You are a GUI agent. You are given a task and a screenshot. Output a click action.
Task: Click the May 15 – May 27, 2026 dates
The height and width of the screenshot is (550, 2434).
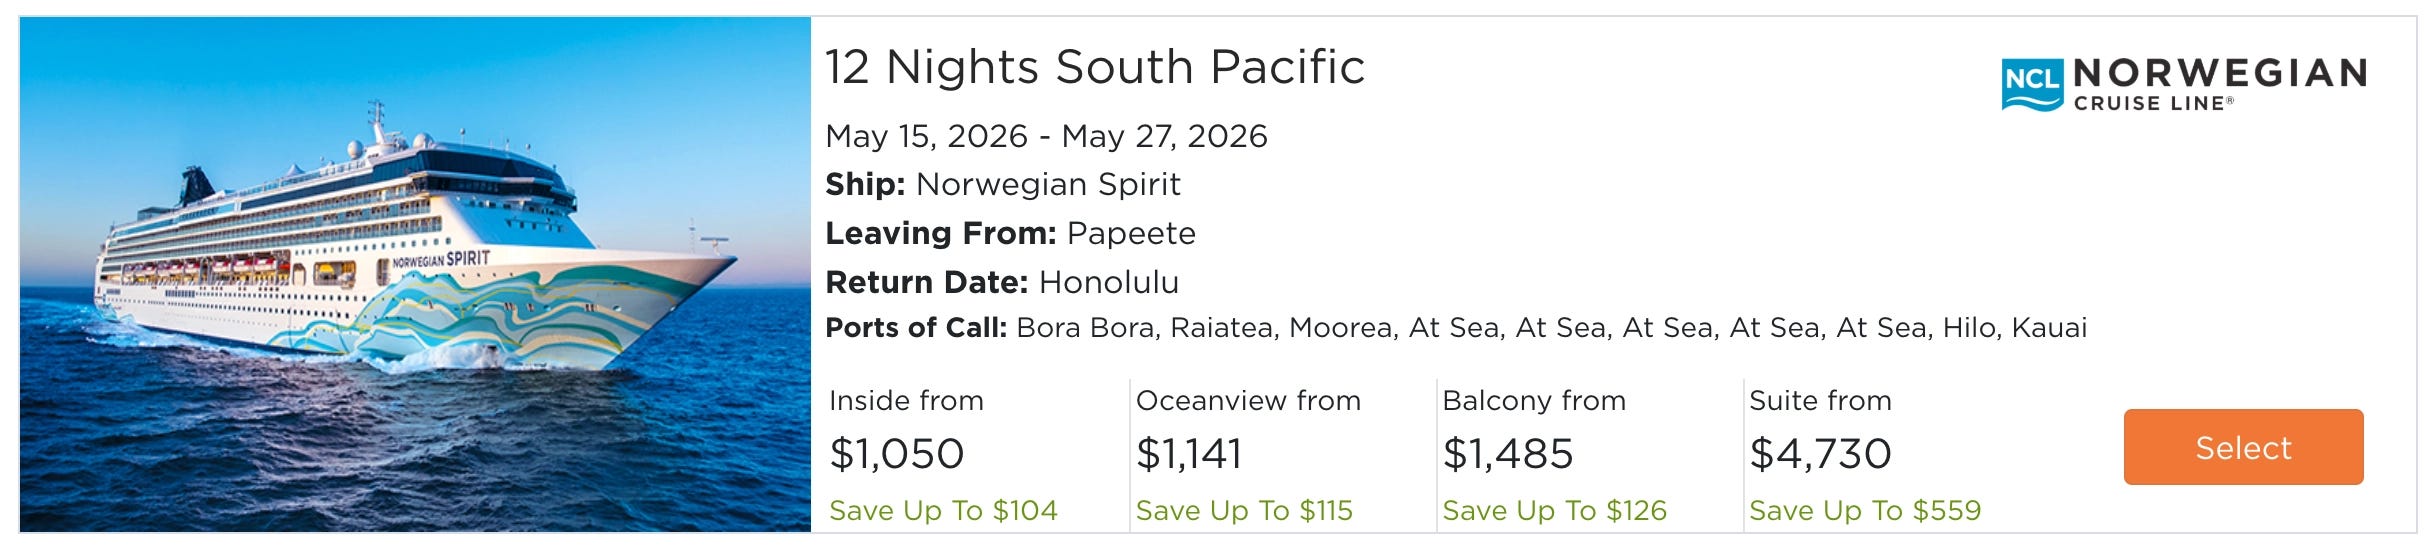click(x=1046, y=136)
